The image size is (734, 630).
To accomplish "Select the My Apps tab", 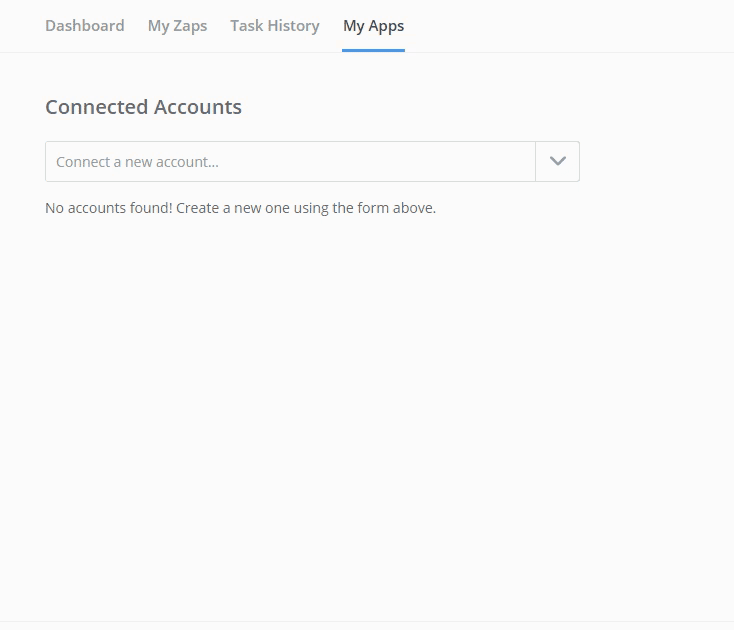I will [373, 26].
